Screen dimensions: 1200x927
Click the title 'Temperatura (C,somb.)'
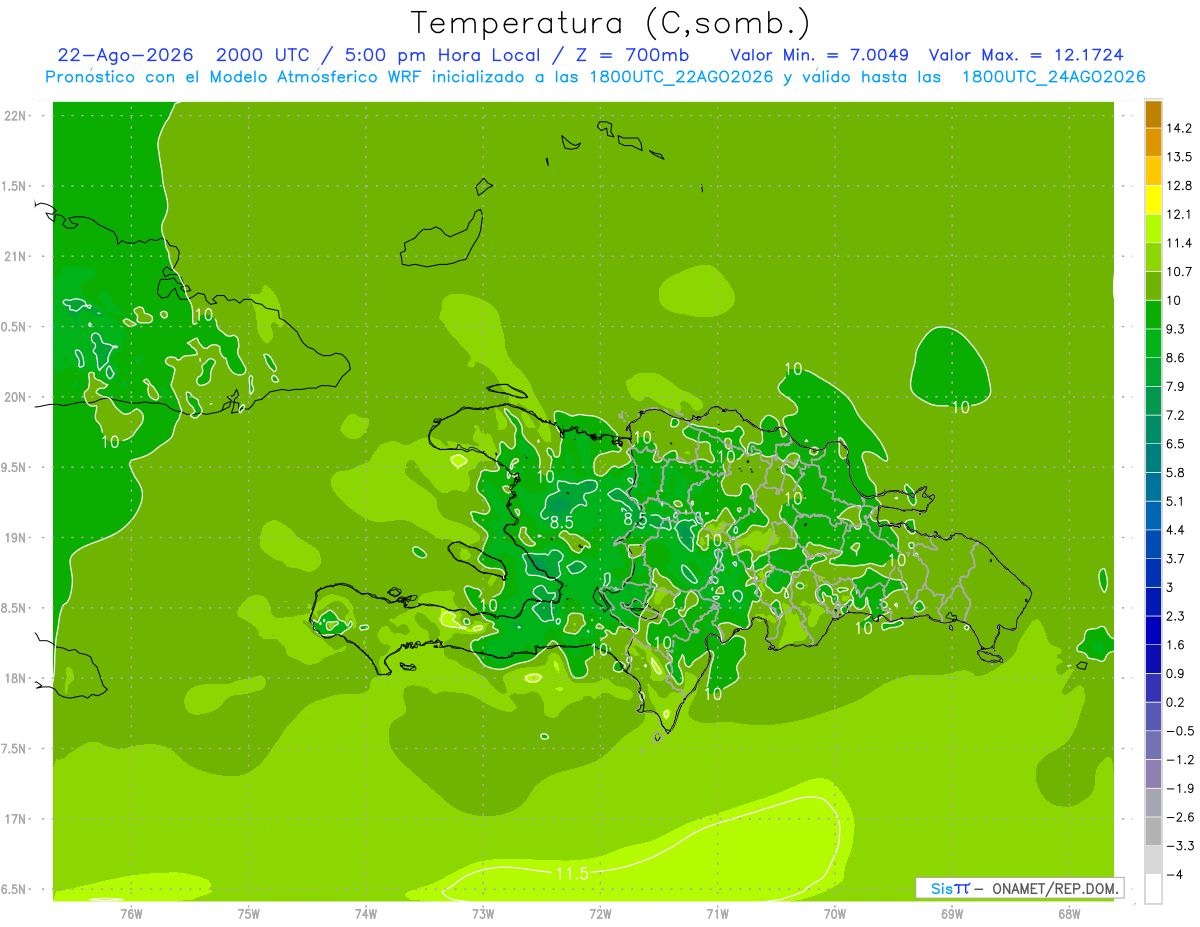tap(611, 23)
